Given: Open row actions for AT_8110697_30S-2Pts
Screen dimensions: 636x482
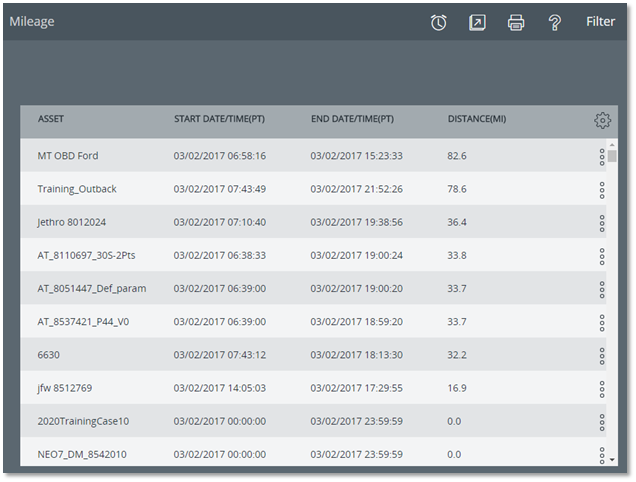Looking at the screenshot, I should (602, 257).
